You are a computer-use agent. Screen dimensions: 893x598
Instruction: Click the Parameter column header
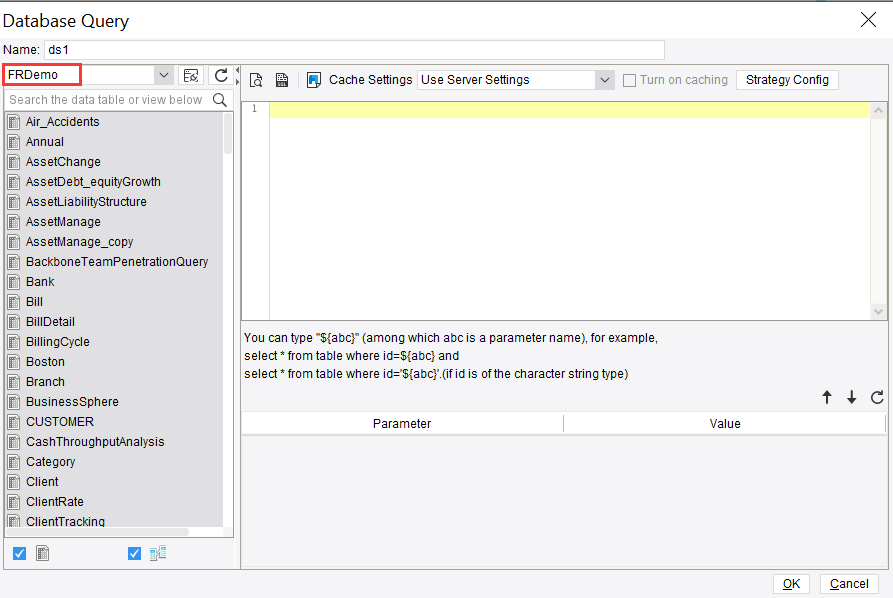(x=402, y=424)
